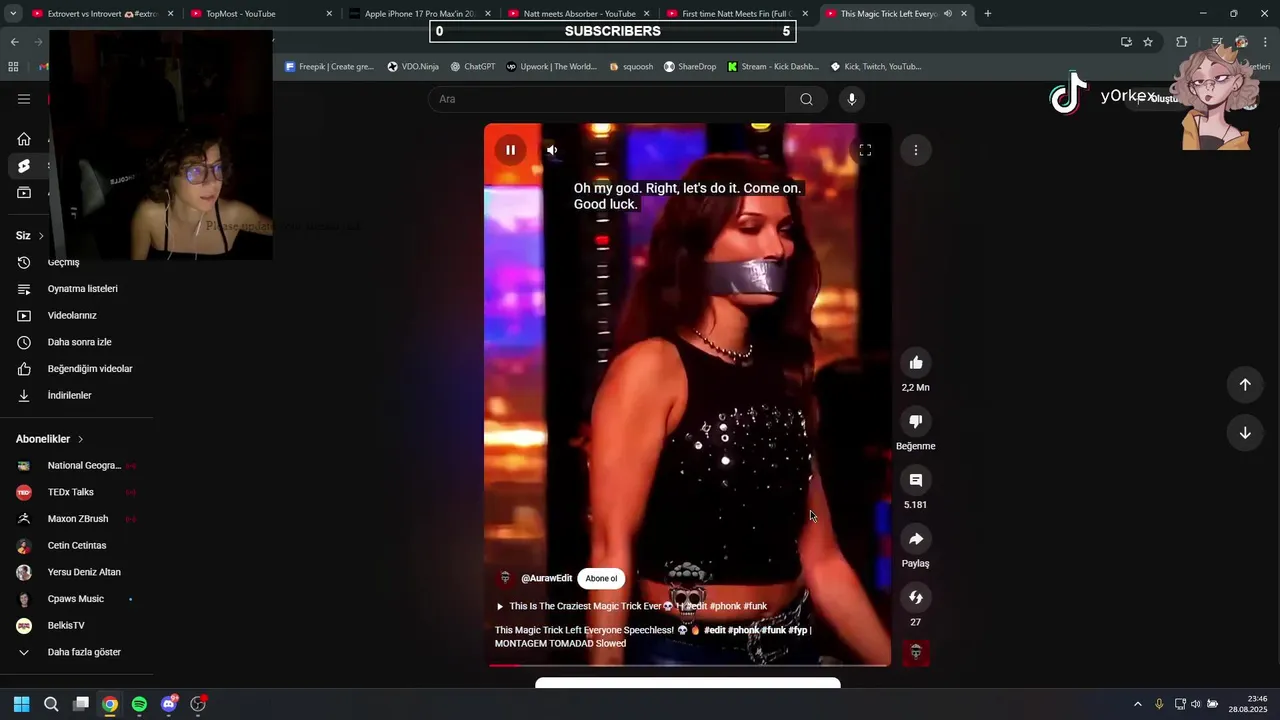Share the Short via Paylaş arrow
1280x720 pixels.
click(x=915, y=539)
